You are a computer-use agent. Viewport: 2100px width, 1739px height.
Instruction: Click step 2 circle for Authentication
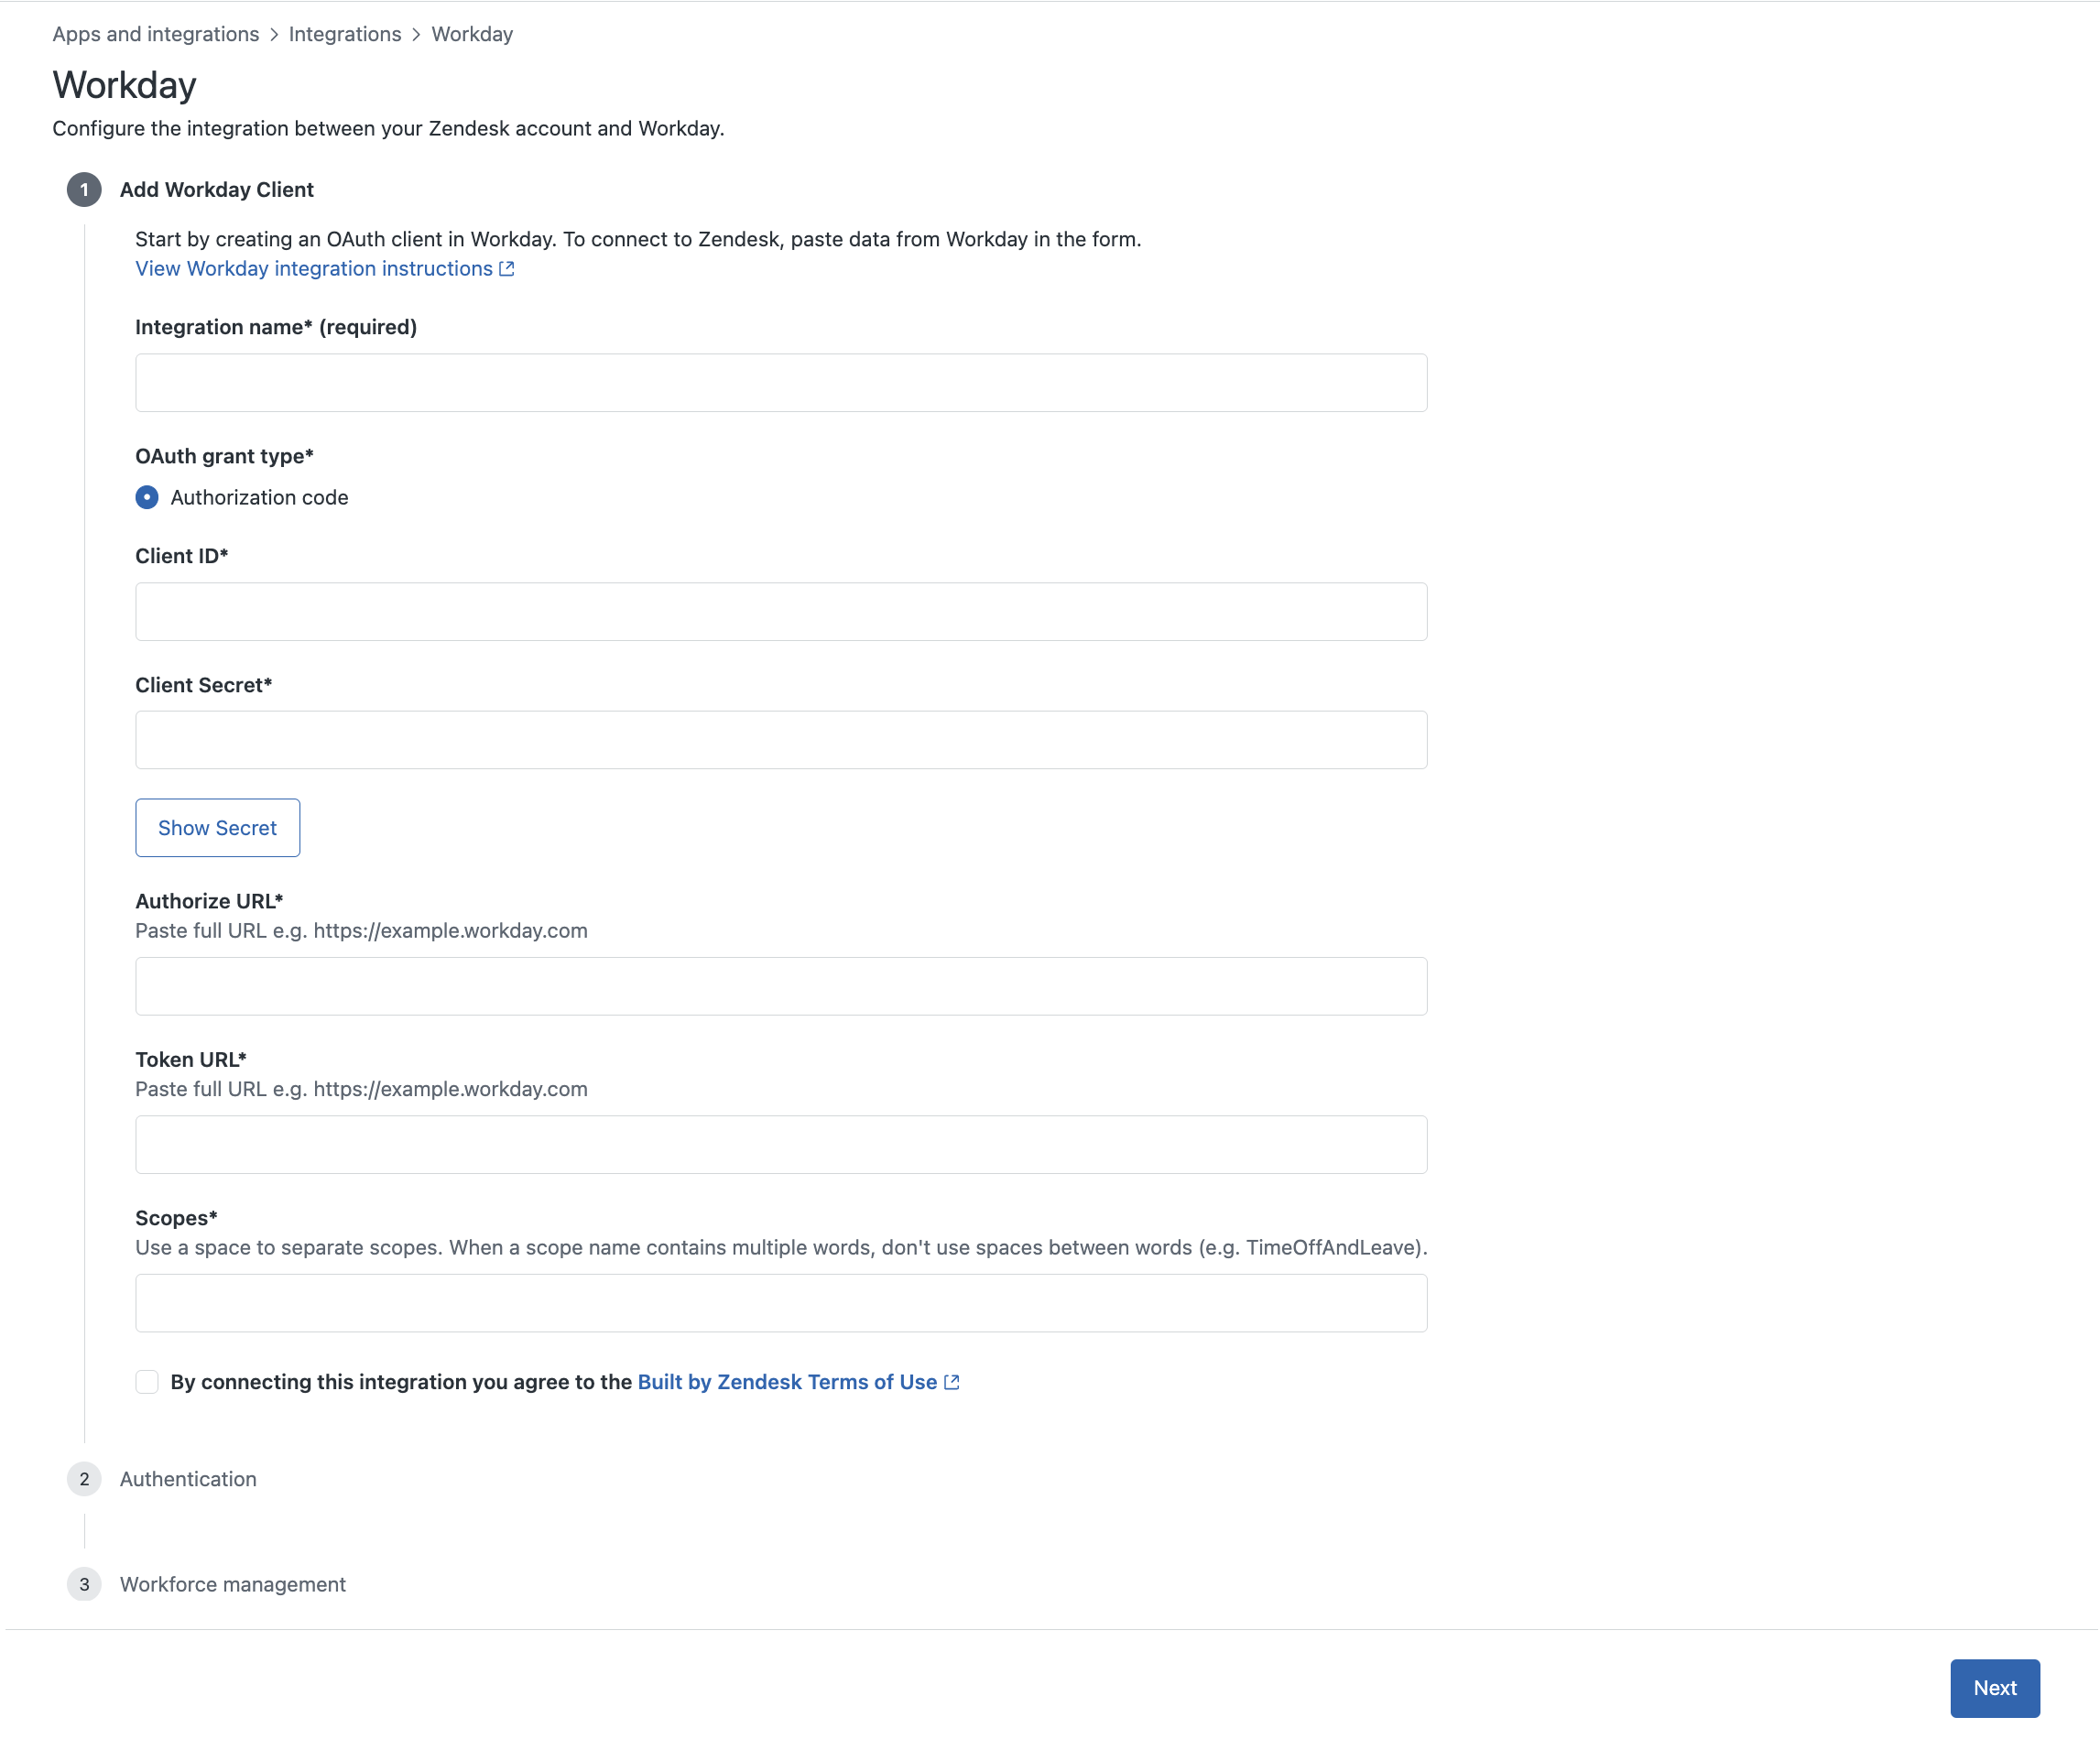[x=84, y=1479]
